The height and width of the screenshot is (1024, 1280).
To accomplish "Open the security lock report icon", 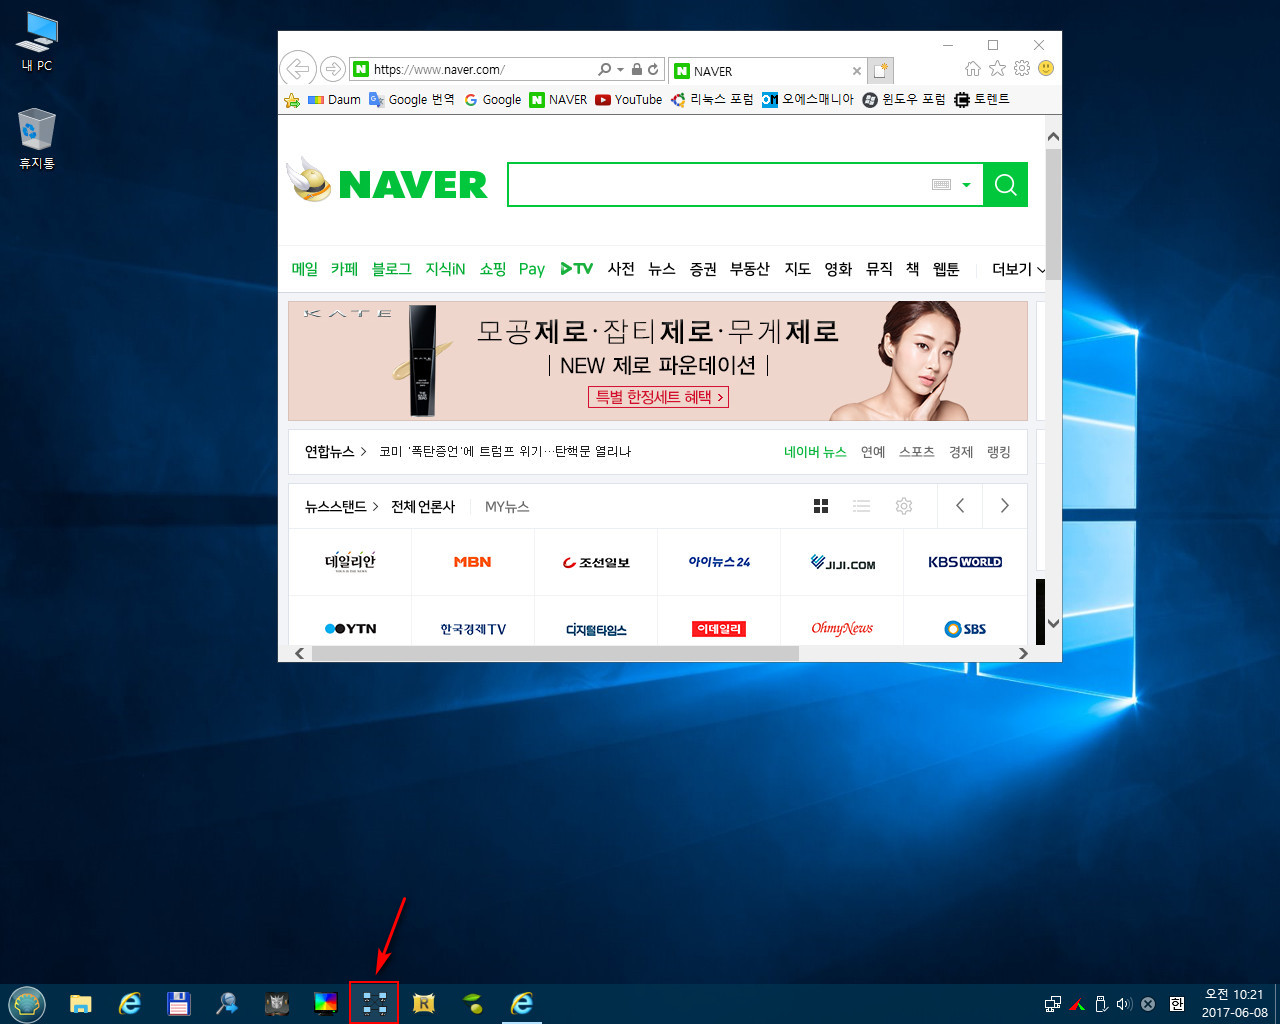I will click(636, 69).
